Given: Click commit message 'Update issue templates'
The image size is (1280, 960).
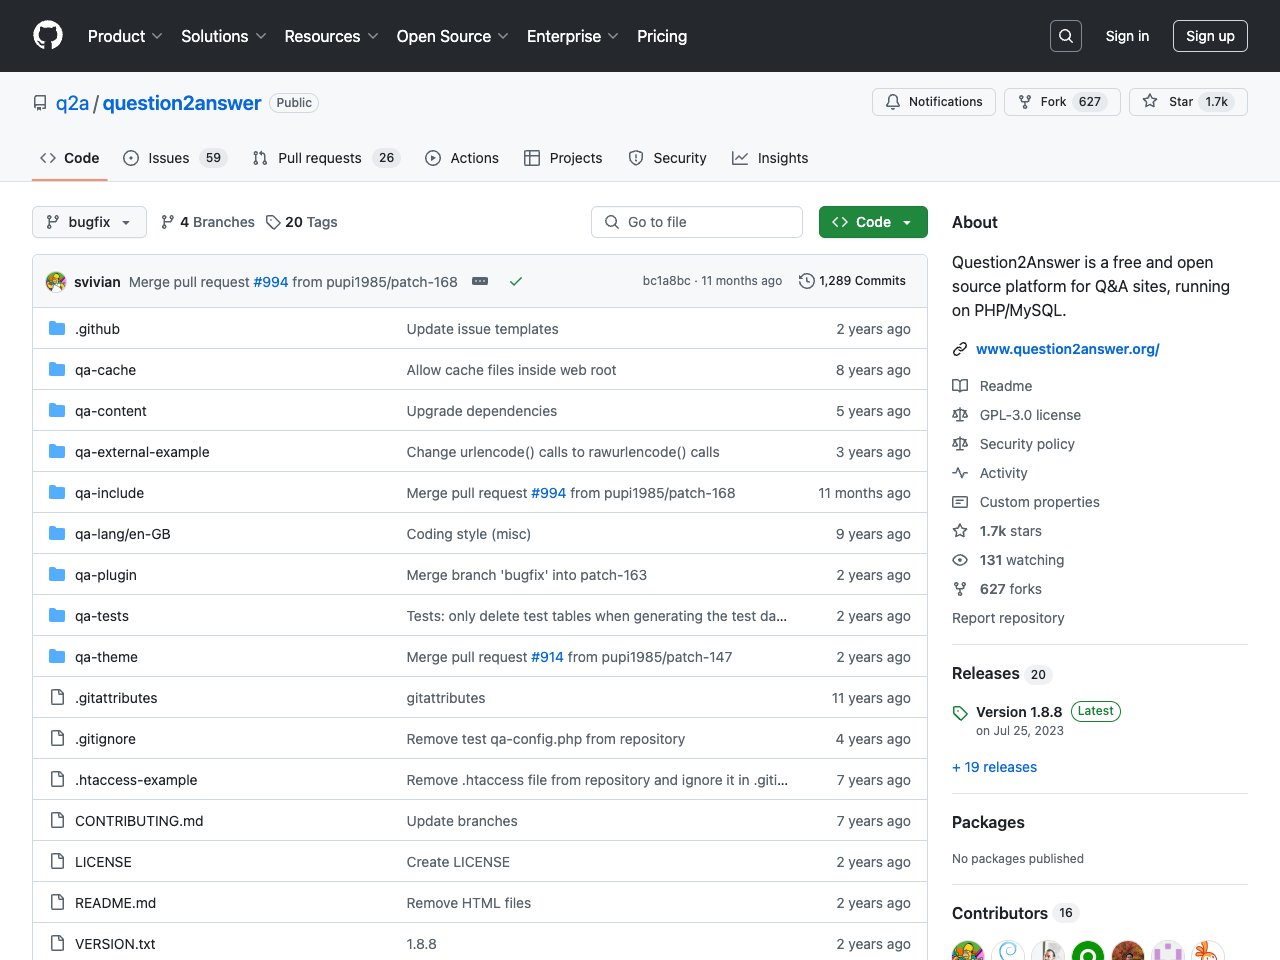Looking at the screenshot, I should click(482, 329).
